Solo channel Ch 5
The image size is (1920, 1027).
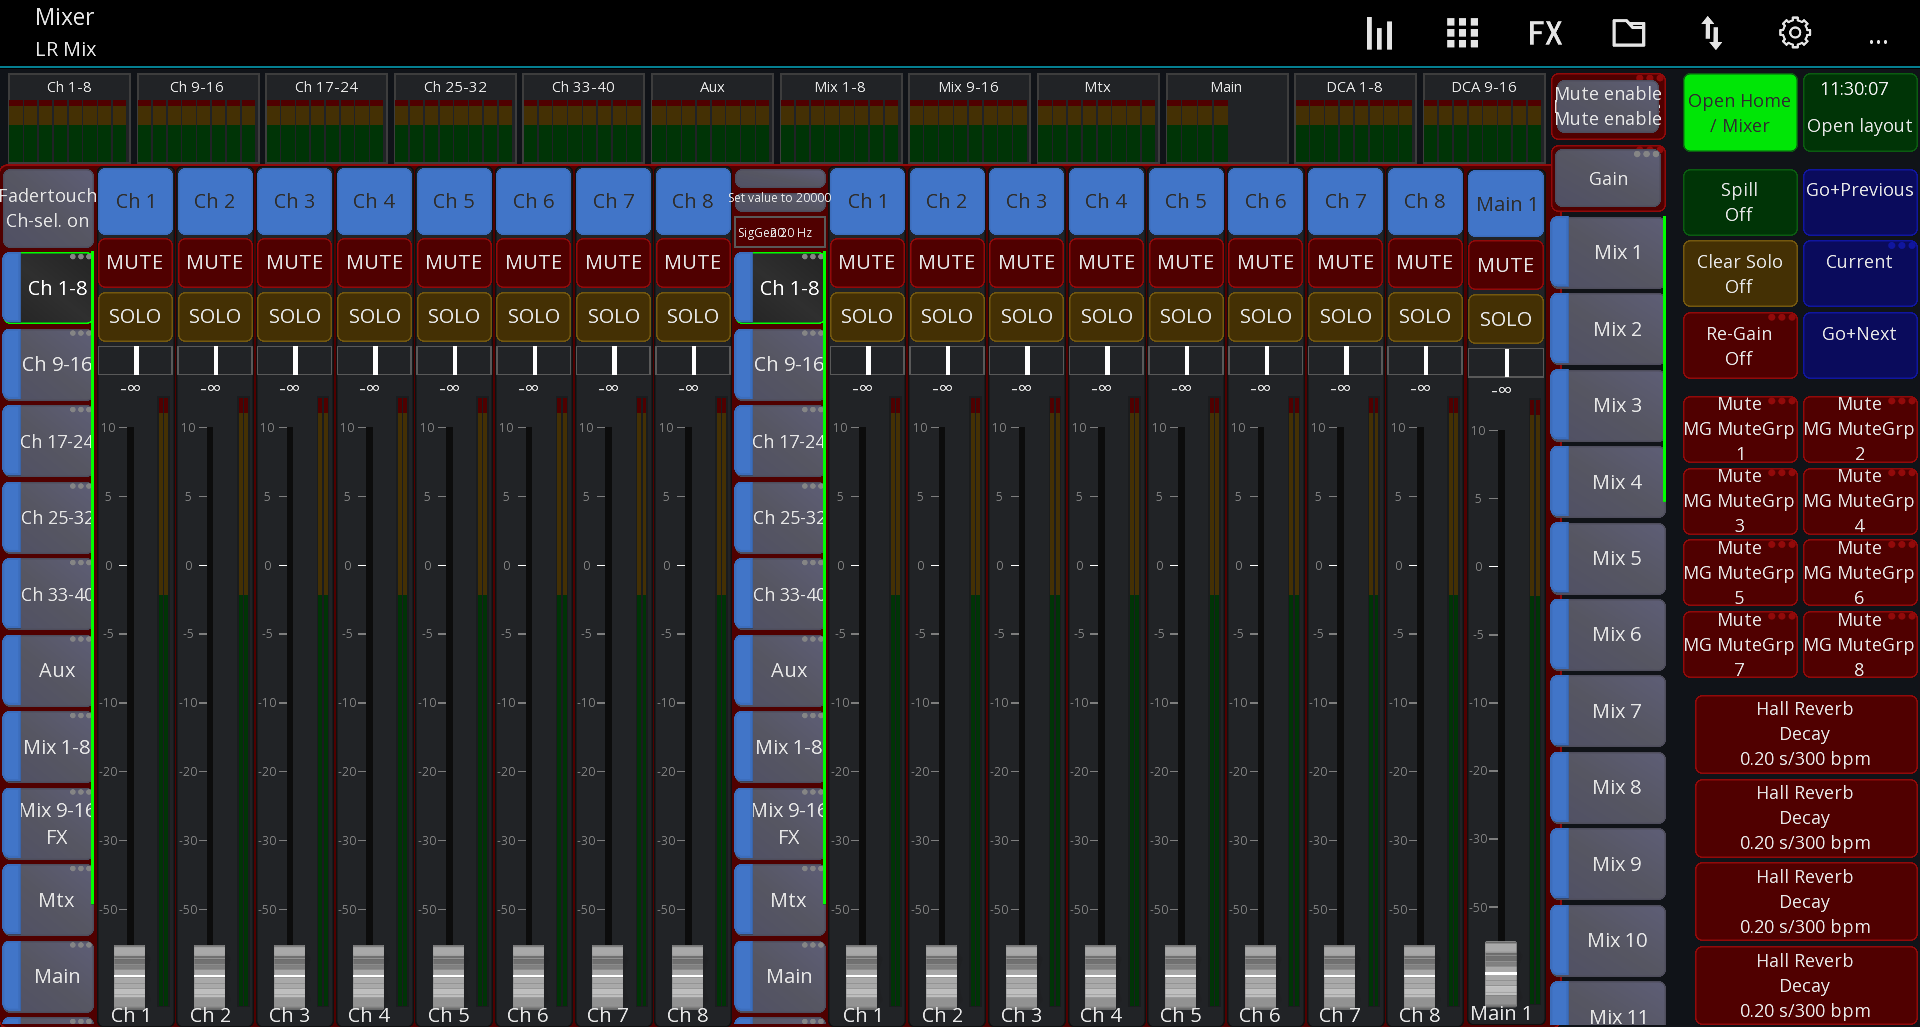pos(453,316)
